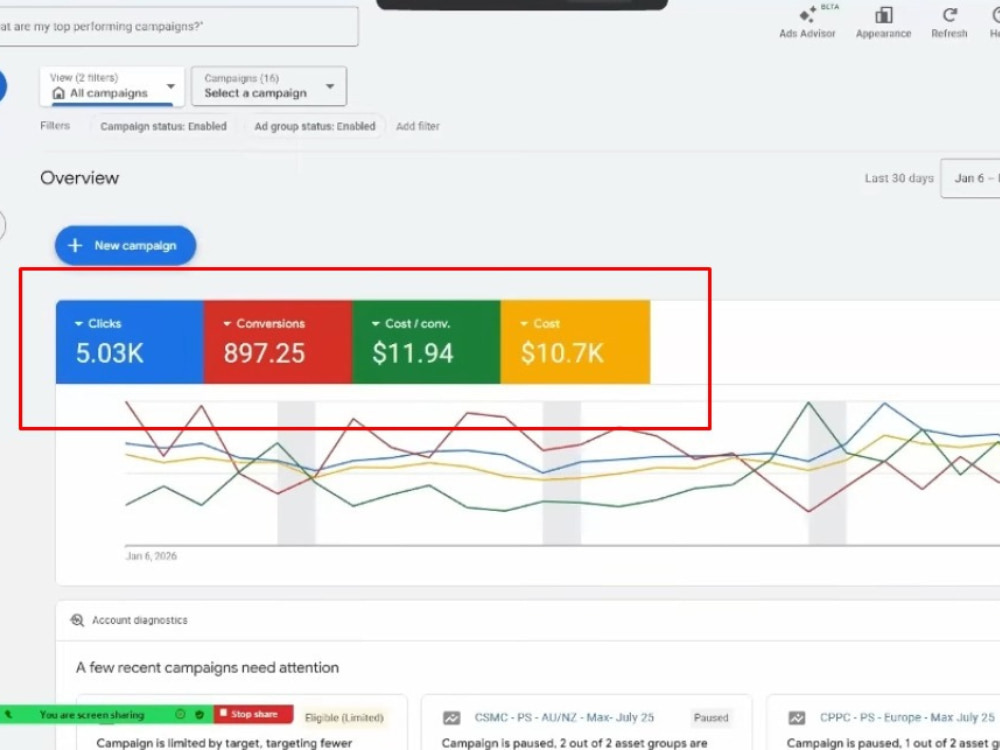Click the $10.7K cost value
The width and height of the screenshot is (1000, 750).
click(562, 353)
